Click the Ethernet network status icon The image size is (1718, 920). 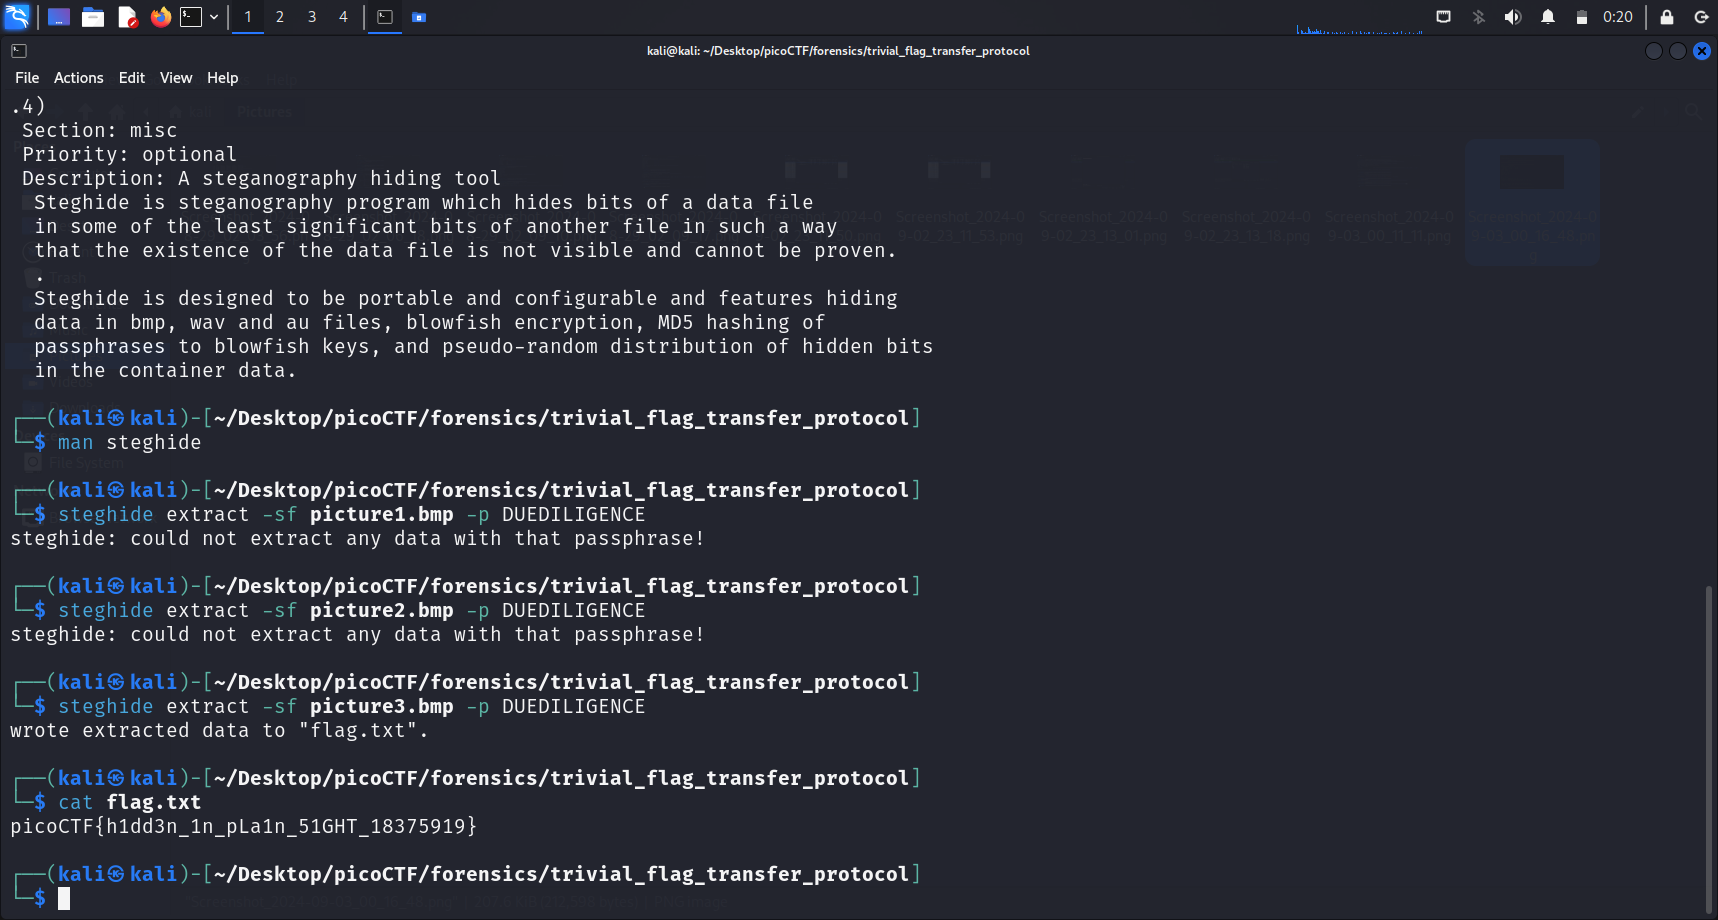tap(1443, 17)
